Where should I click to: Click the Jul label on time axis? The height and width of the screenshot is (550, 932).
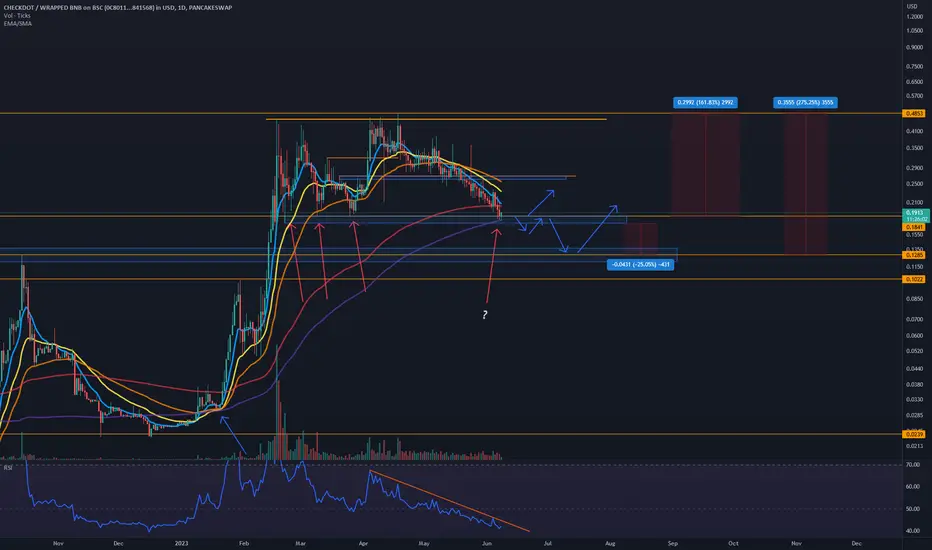(x=547, y=543)
